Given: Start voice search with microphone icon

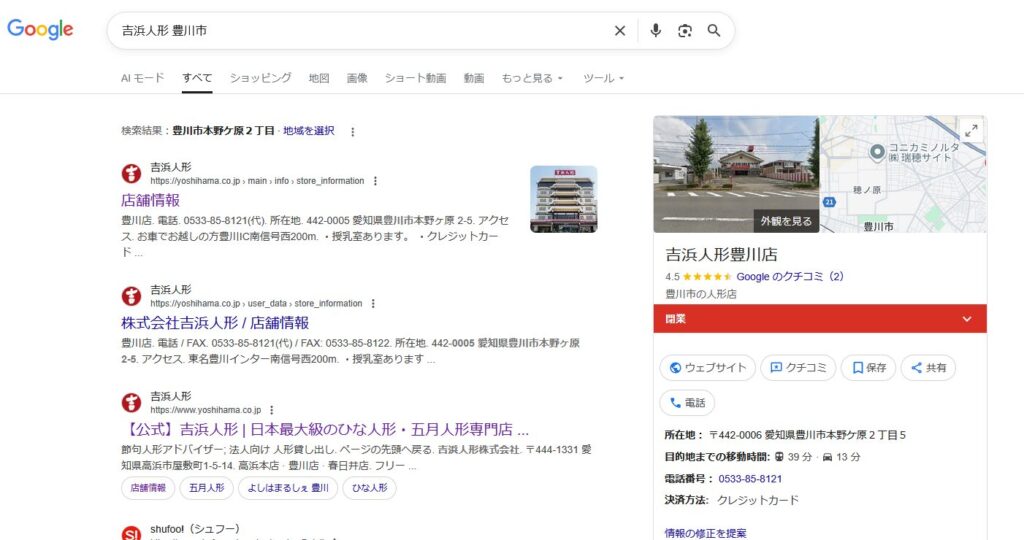Looking at the screenshot, I should [655, 31].
